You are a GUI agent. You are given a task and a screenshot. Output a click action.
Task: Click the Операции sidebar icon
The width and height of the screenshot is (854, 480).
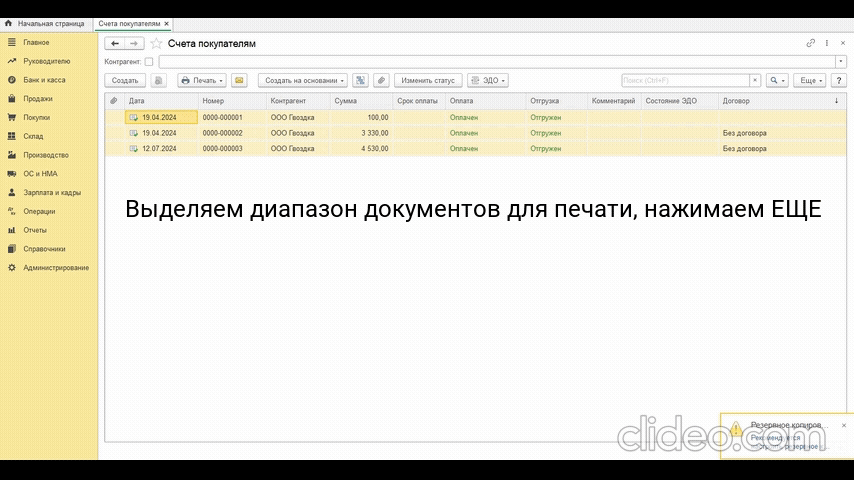pyautogui.click(x=11, y=211)
